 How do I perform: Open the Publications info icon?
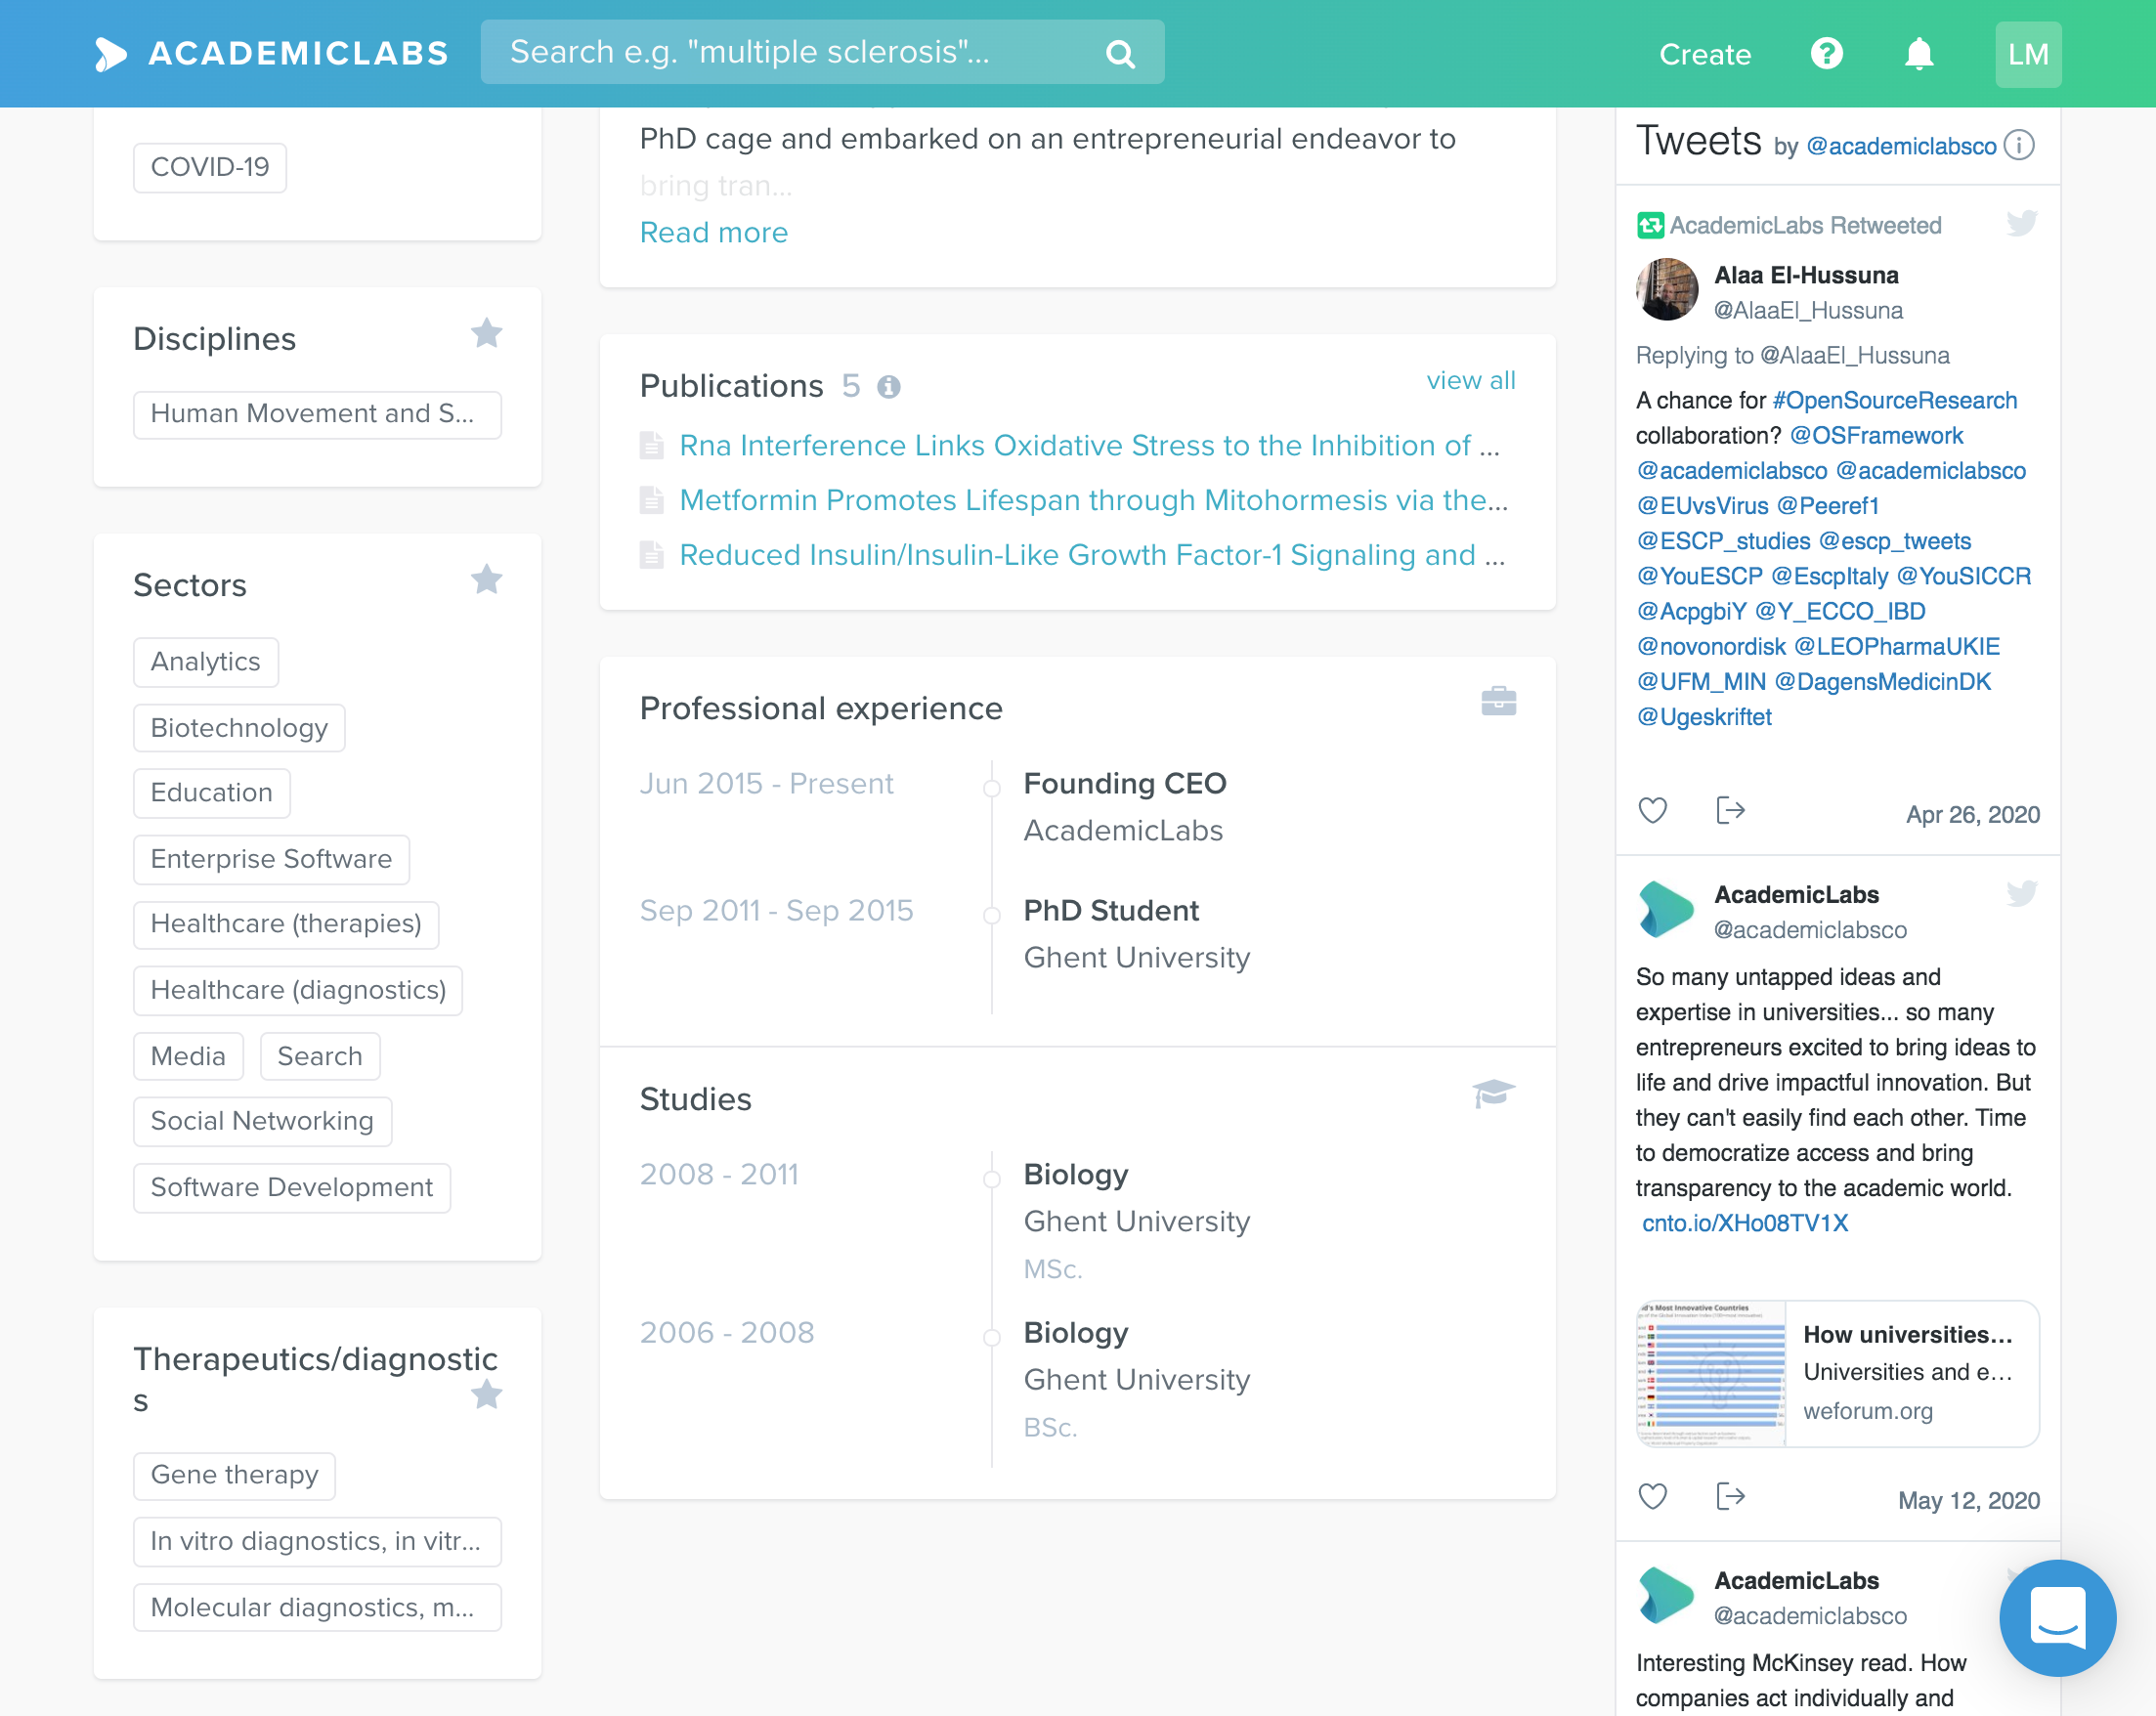[889, 386]
